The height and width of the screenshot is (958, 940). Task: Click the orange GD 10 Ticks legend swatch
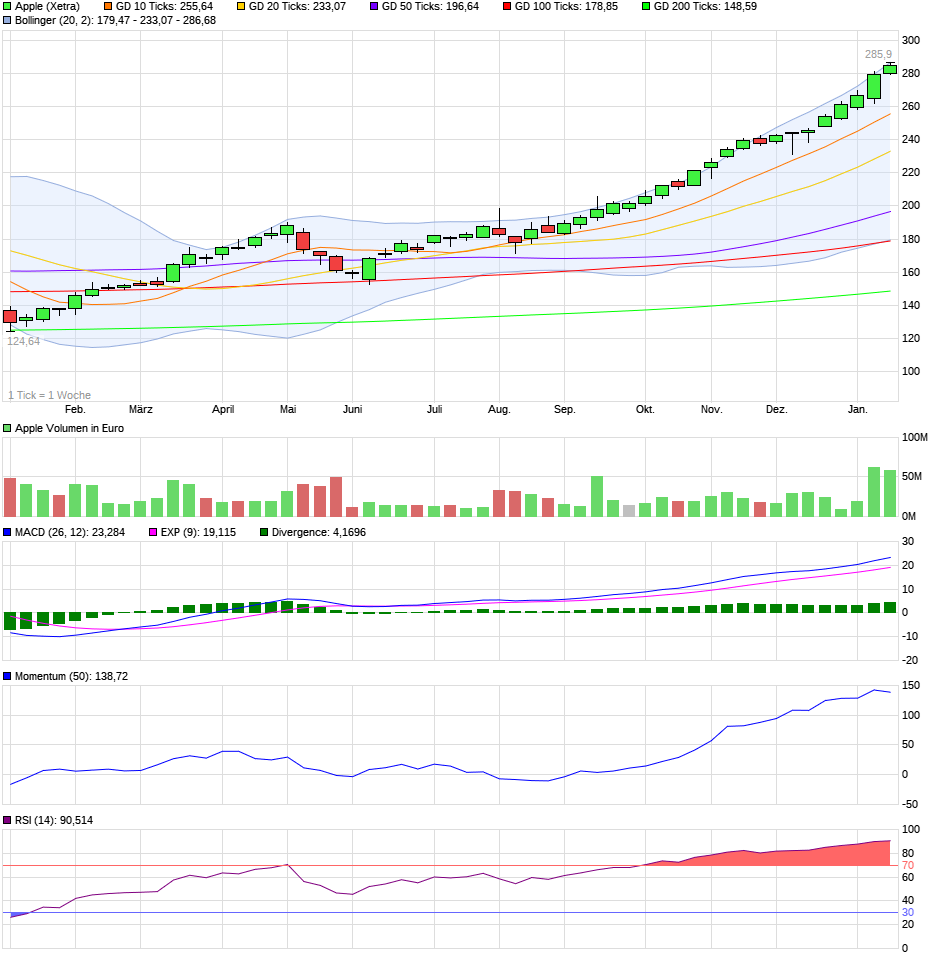pyautogui.click(x=108, y=7)
